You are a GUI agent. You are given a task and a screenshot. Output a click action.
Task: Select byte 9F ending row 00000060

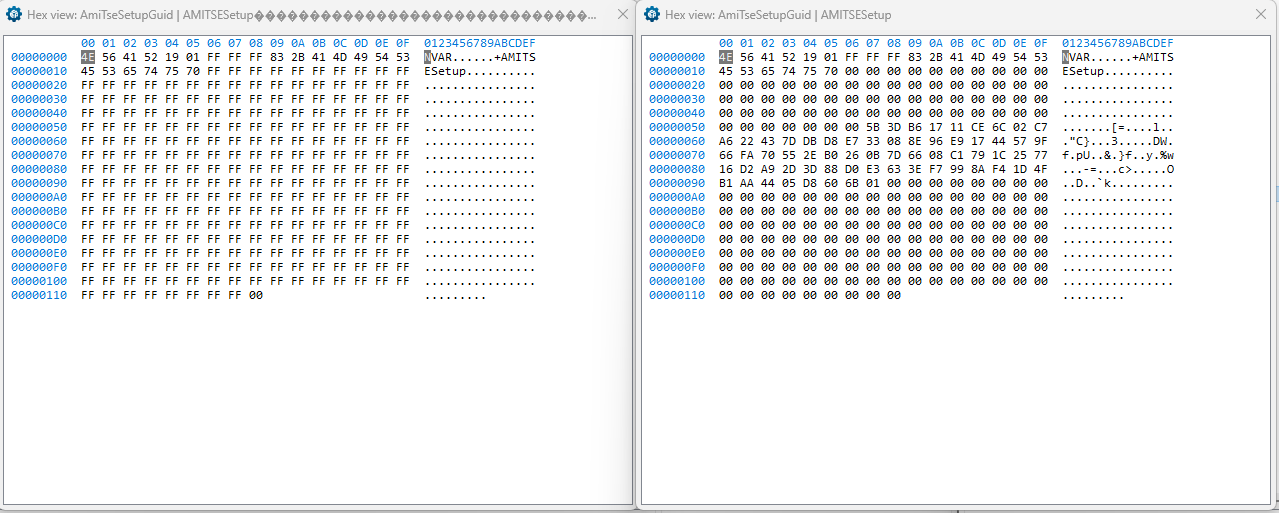[x=1041, y=141]
